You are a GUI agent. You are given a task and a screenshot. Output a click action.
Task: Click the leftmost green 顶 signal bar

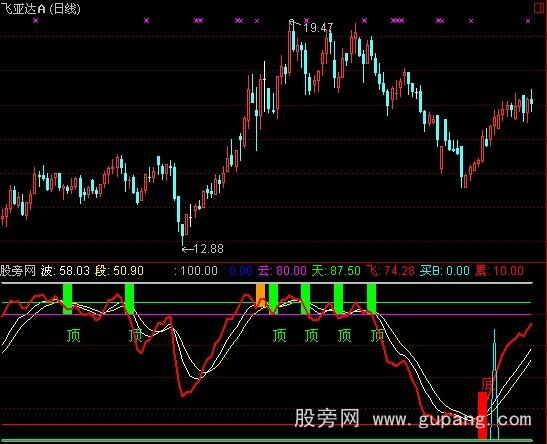click(67, 299)
